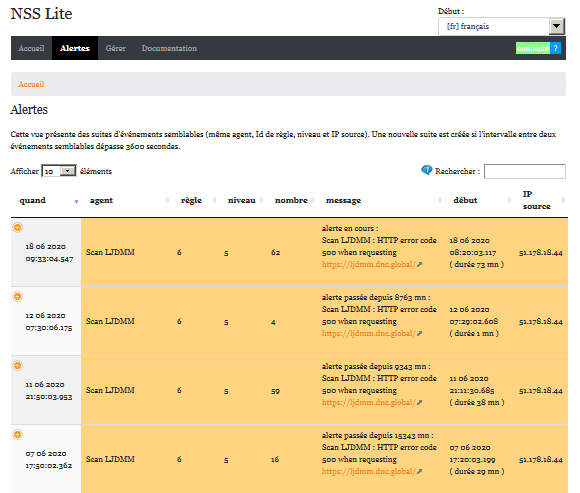Go to Accueil in the navigation bar
This screenshot has width=580, height=493.
click(x=31, y=48)
